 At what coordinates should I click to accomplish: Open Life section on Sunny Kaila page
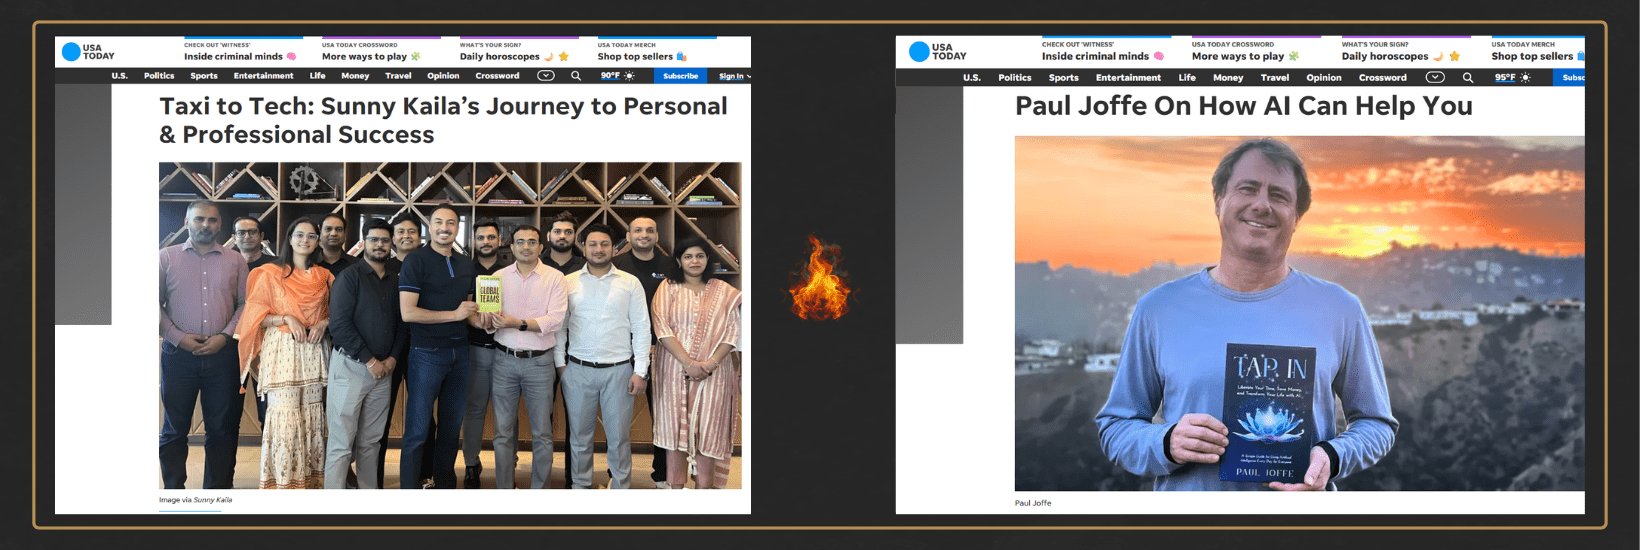click(317, 76)
